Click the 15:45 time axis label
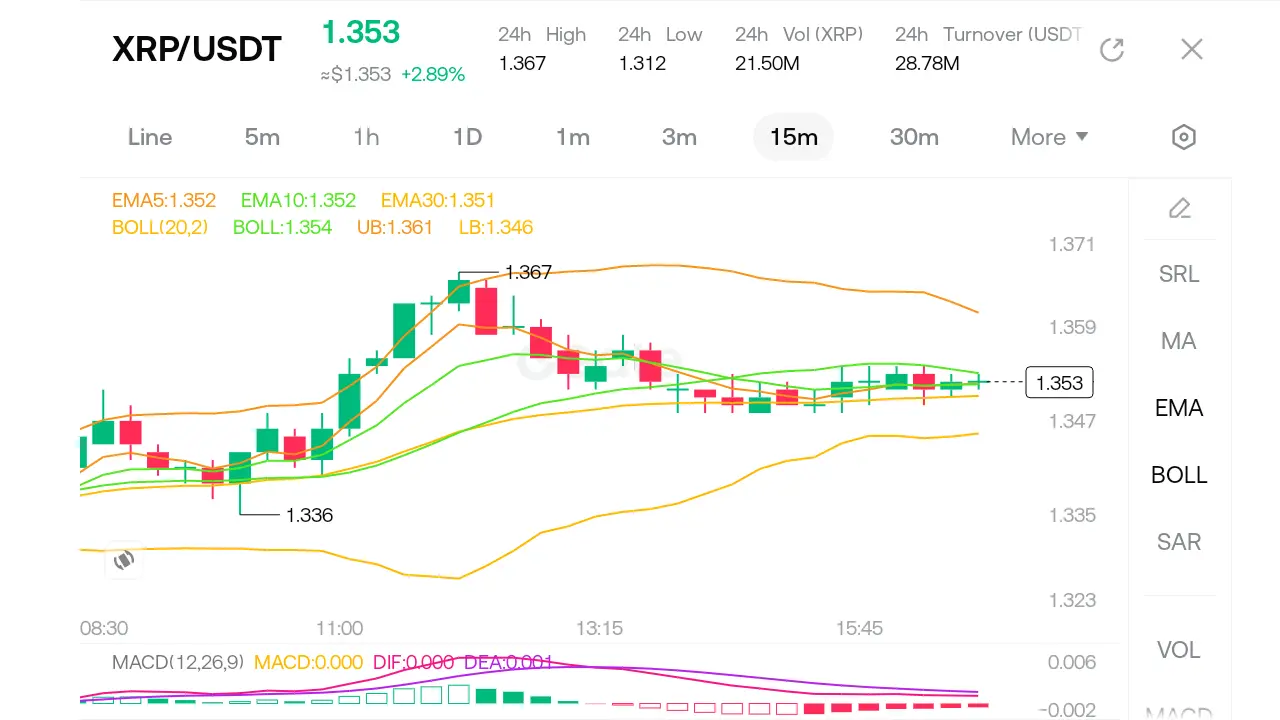The height and width of the screenshot is (720, 1280). 859,628
